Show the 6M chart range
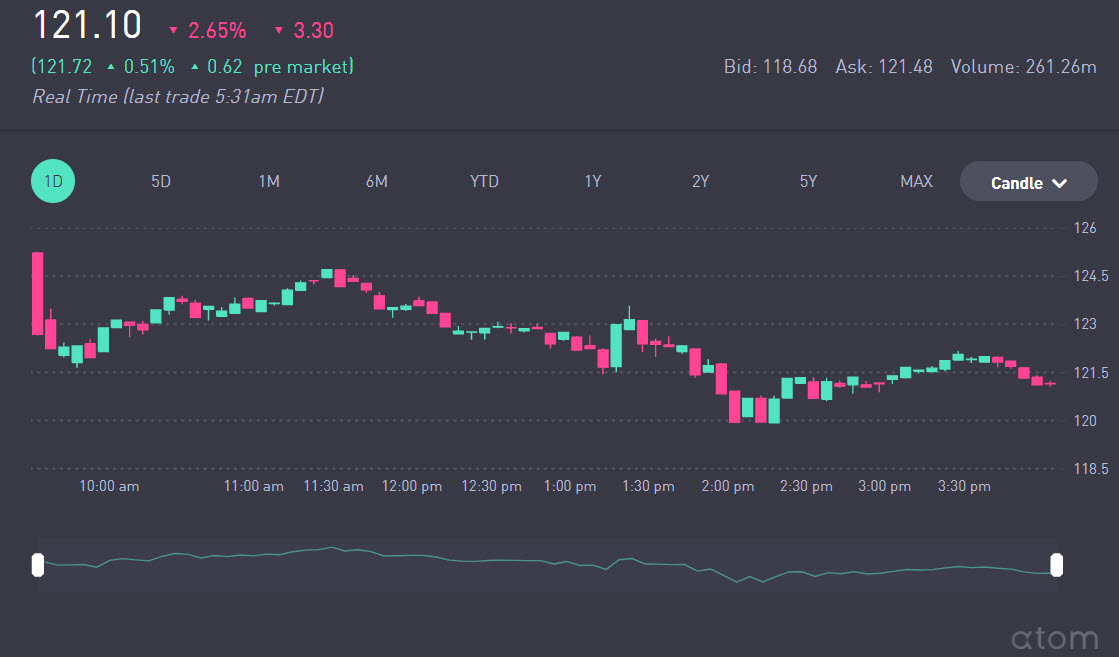This screenshot has width=1119, height=657. [376, 181]
